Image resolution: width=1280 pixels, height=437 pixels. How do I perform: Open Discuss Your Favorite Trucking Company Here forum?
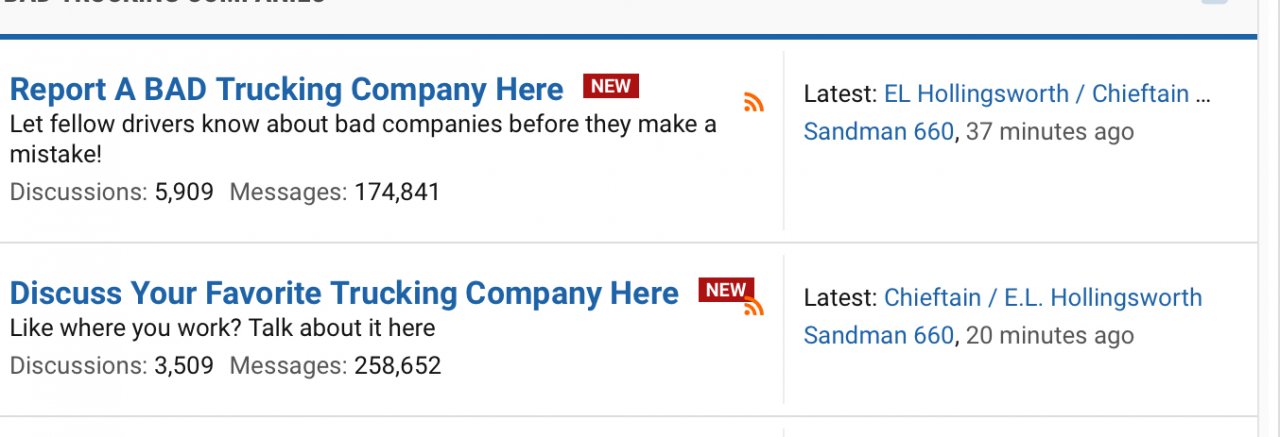(344, 293)
